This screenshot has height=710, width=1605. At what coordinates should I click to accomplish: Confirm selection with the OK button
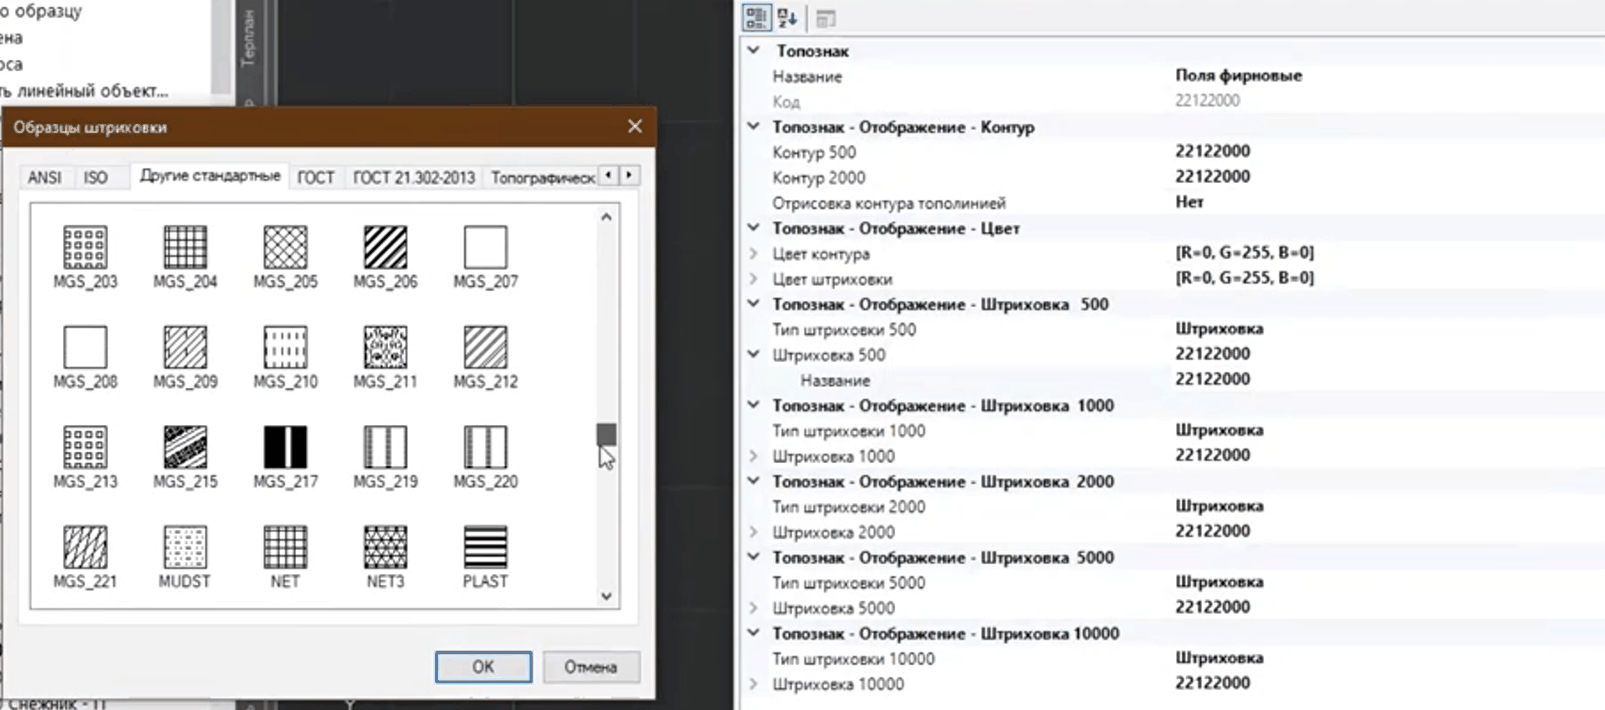coord(483,667)
